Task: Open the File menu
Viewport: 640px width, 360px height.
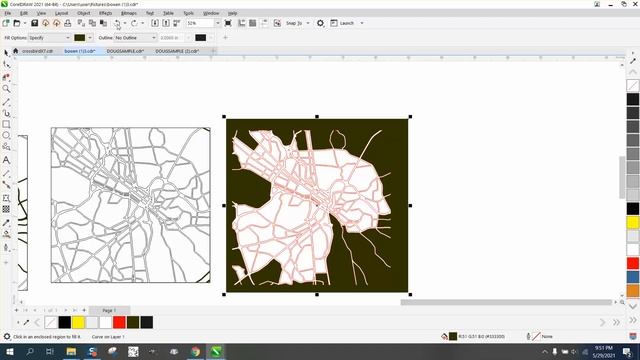Action: tap(8, 13)
